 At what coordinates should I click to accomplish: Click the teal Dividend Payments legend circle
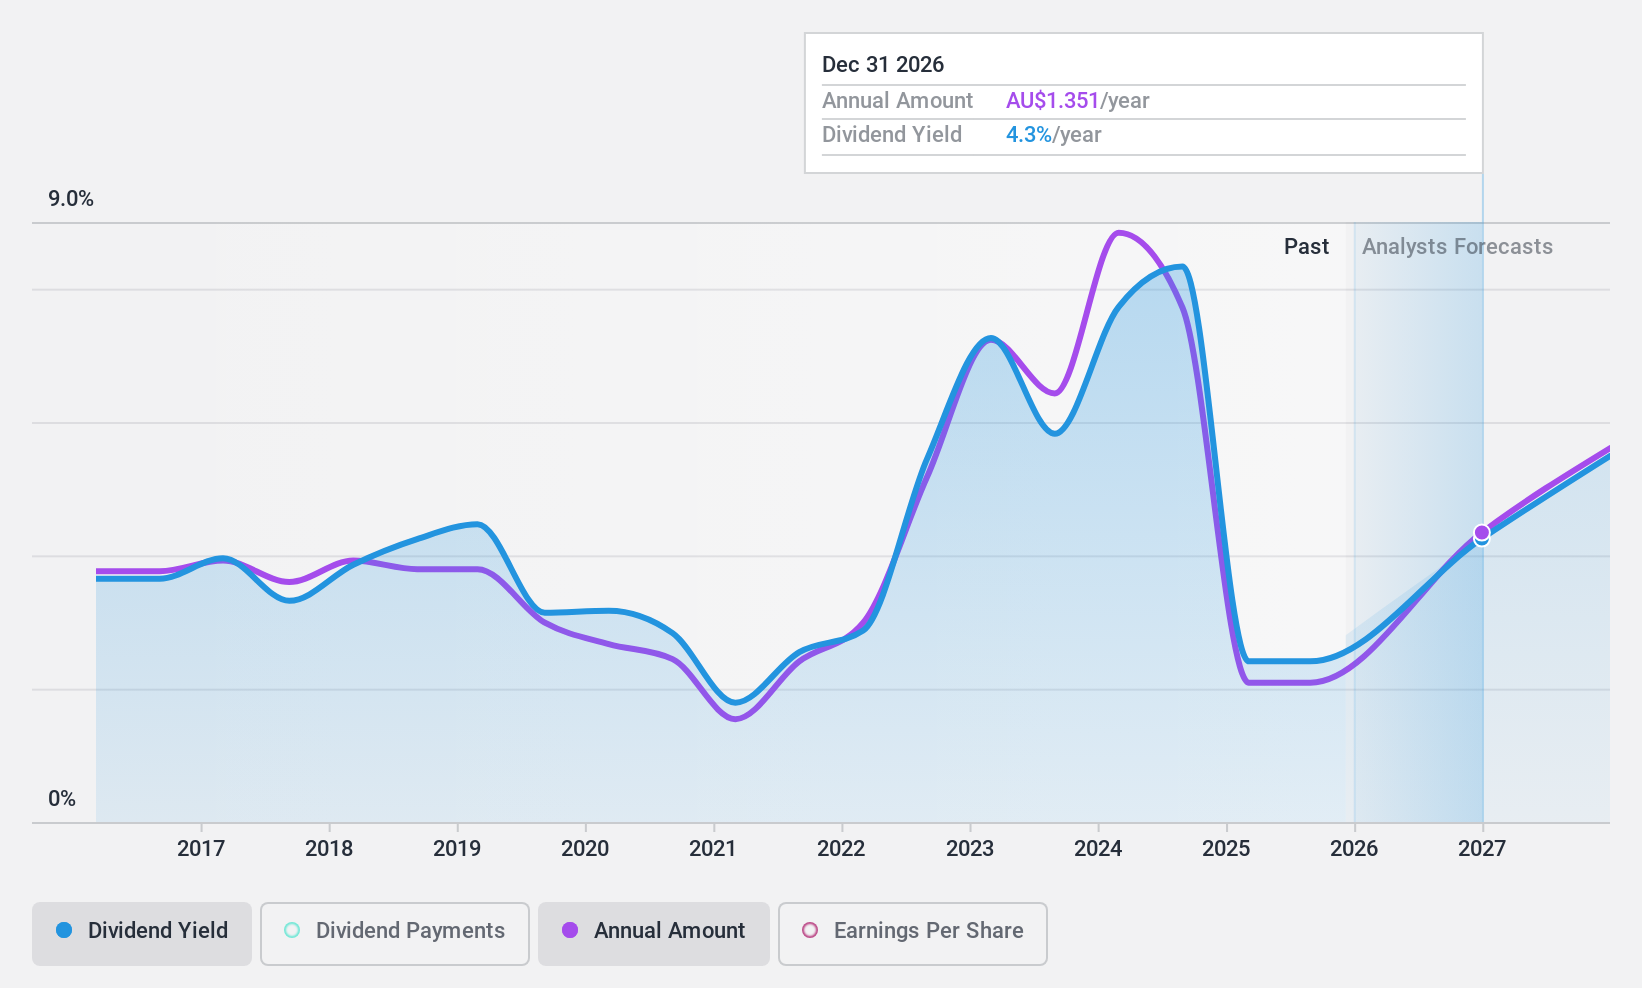click(291, 931)
